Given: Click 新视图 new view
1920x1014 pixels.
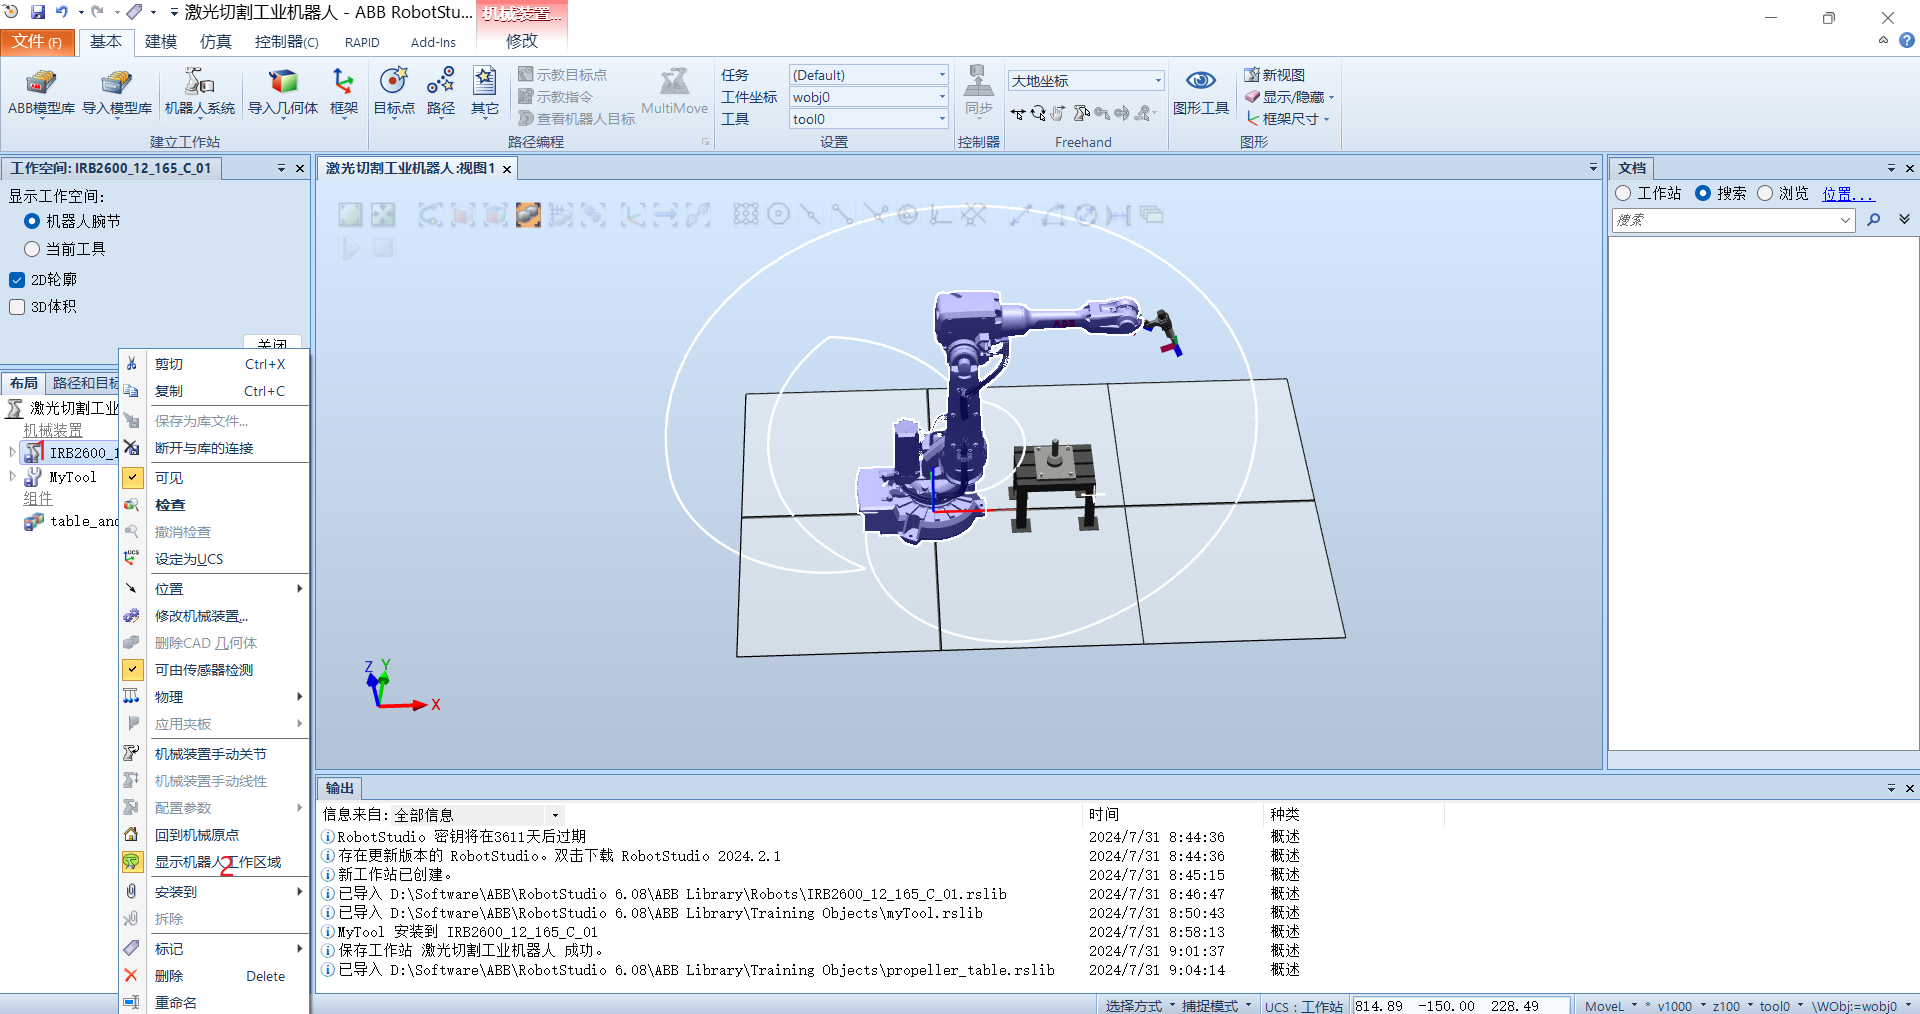Looking at the screenshot, I should tap(1275, 75).
